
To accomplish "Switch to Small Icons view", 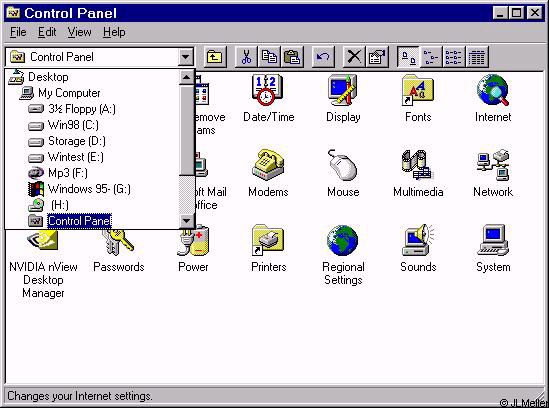I will tap(431, 57).
